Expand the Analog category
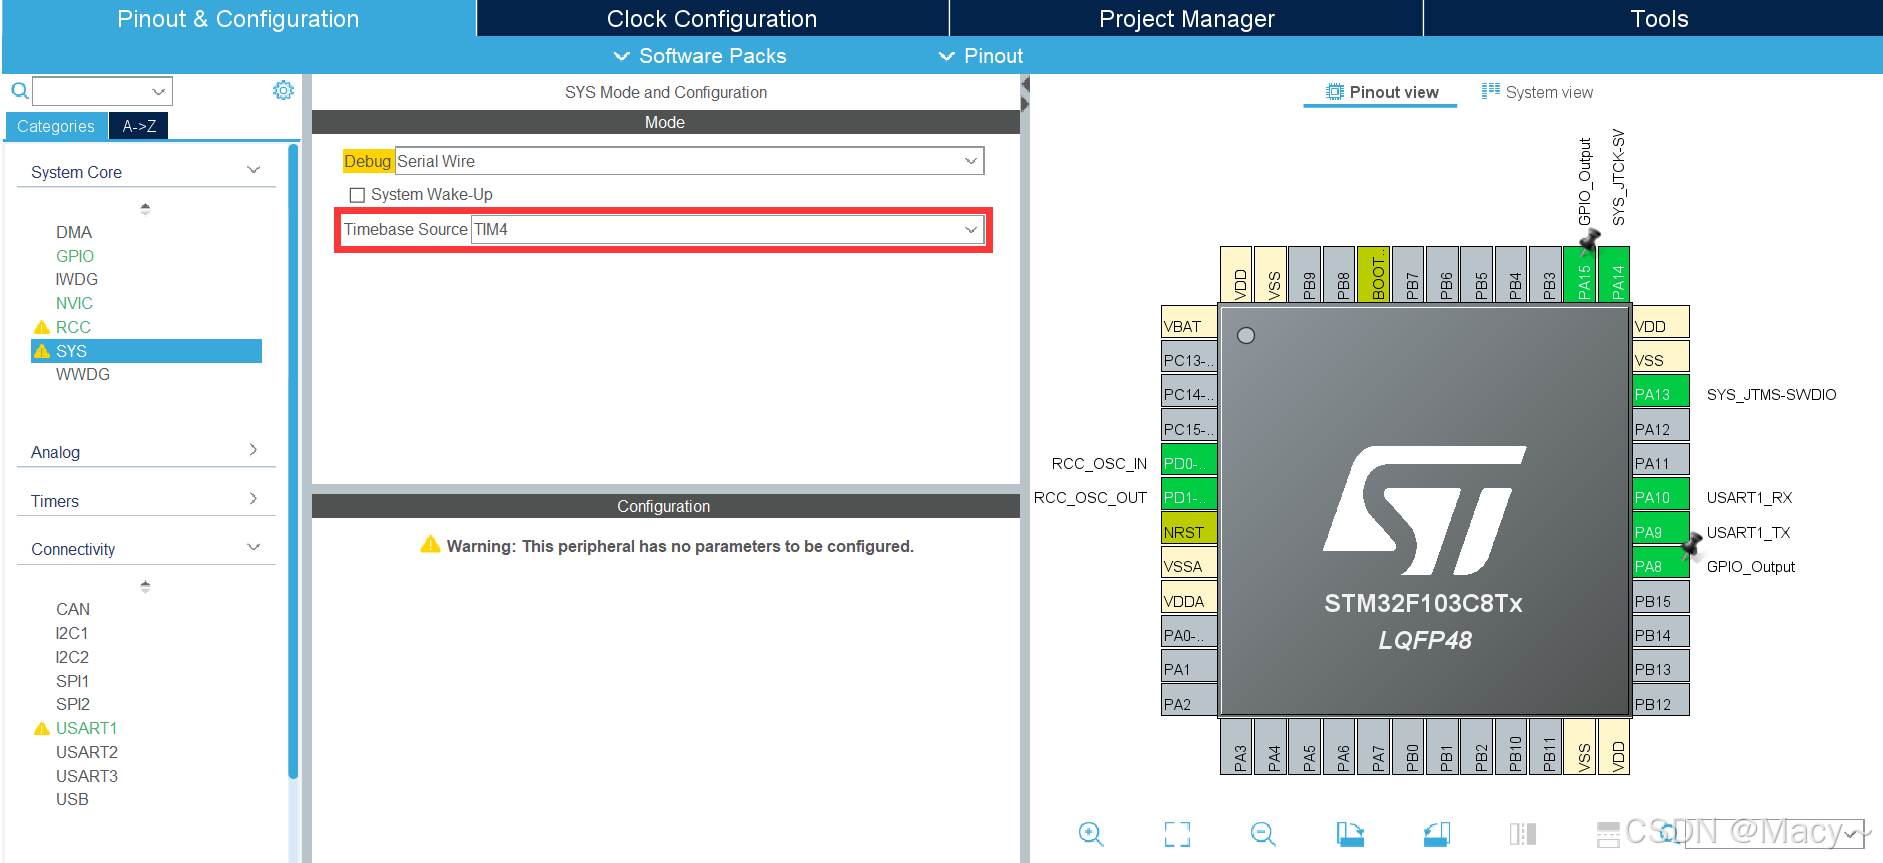This screenshot has width=1883, height=863. point(253,451)
